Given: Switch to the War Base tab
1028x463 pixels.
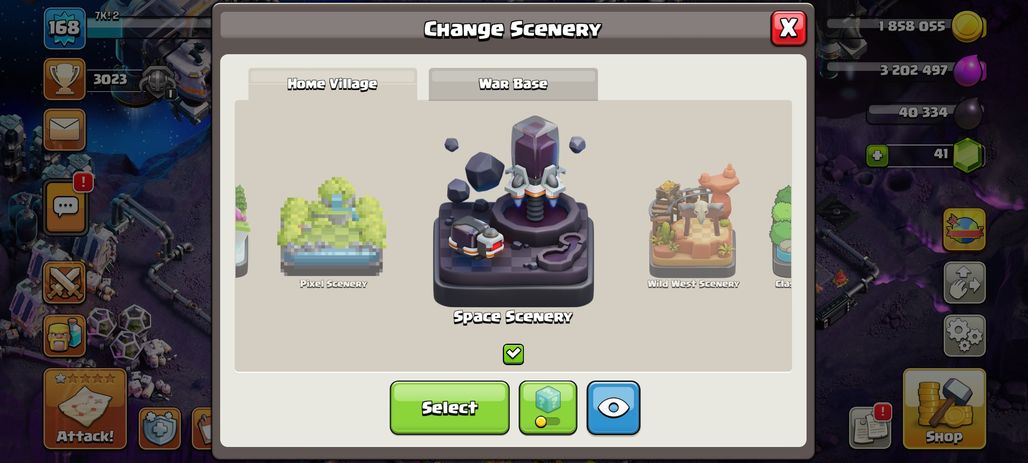Looking at the screenshot, I should (x=513, y=84).
